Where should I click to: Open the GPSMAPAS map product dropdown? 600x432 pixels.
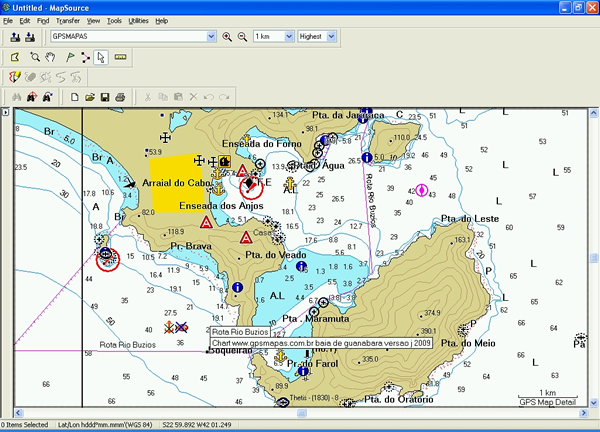(210, 37)
